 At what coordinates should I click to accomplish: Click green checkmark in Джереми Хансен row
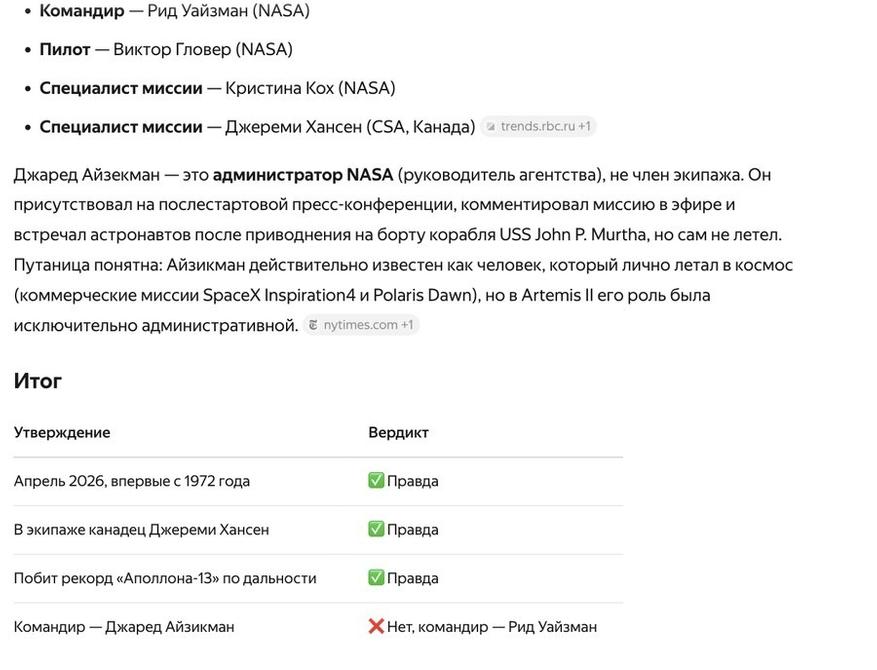tap(376, 529)
